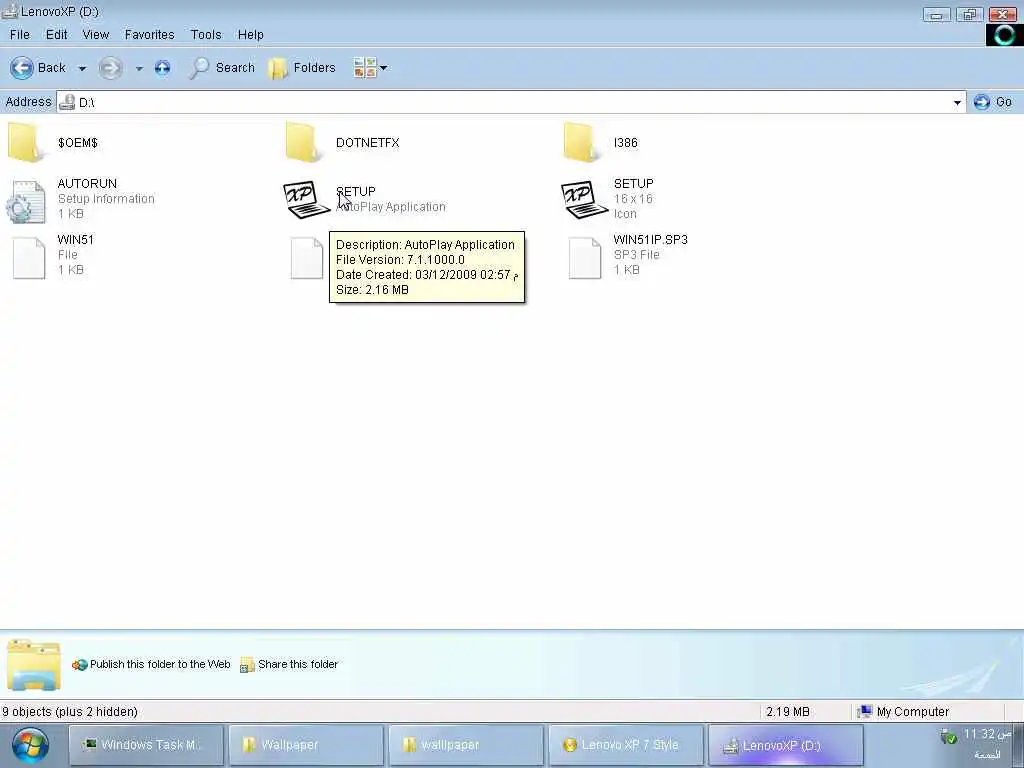Select the I386 folder icon

click(581, 142)
